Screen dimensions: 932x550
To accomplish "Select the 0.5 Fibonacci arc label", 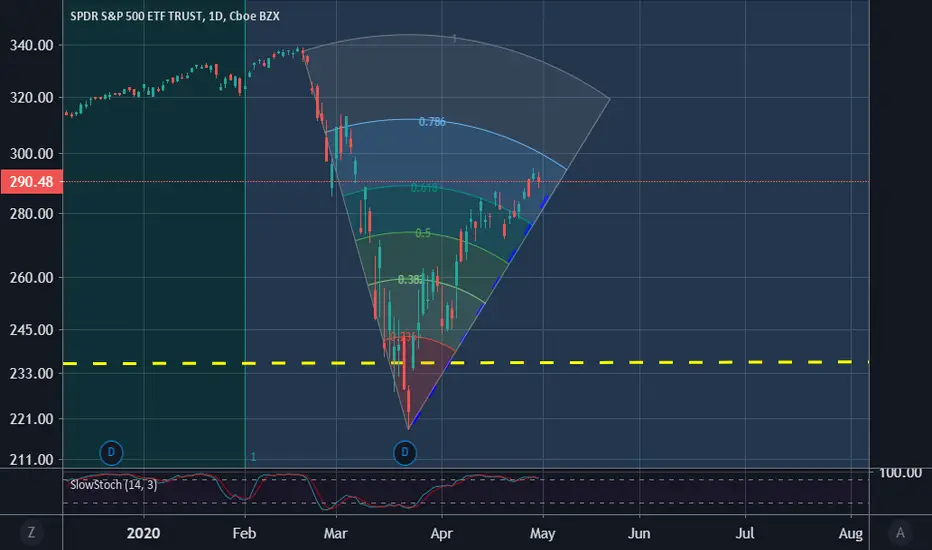I will click(x=423, y=233).
